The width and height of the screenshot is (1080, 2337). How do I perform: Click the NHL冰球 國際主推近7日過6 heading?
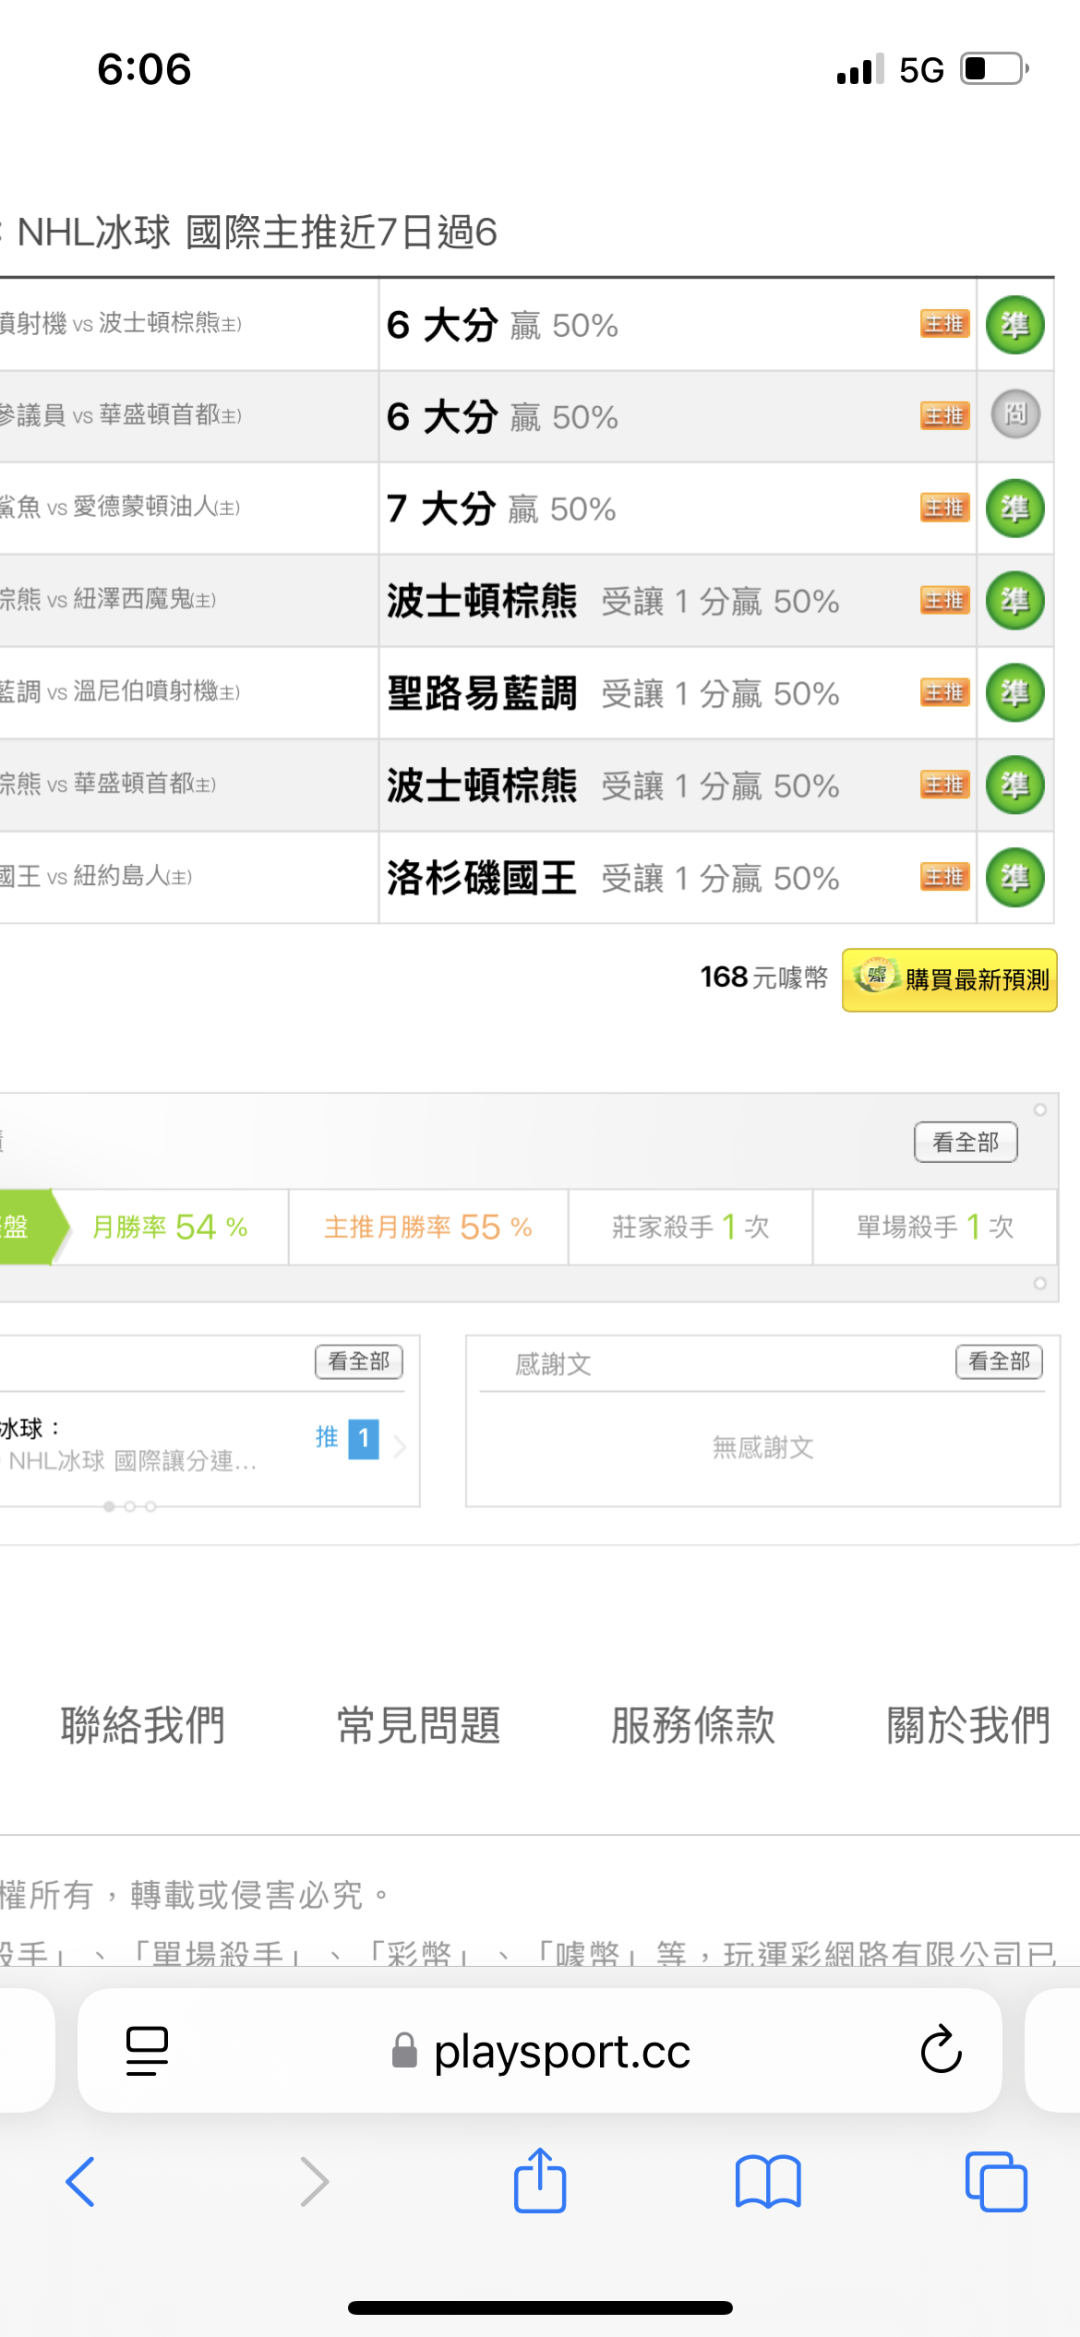pos(257,232)
